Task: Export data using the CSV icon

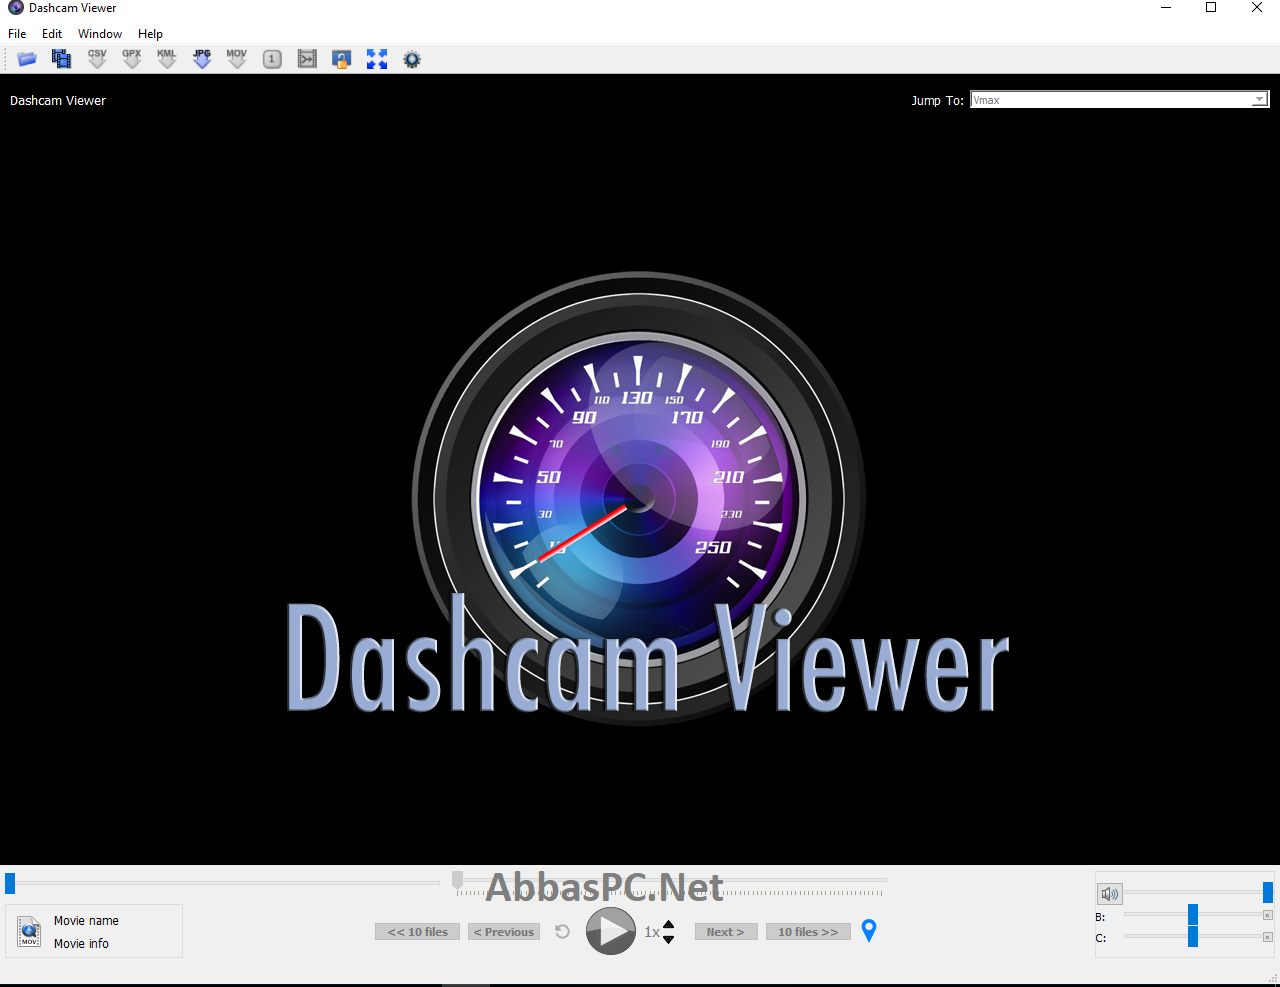Action: coord(97,59)
